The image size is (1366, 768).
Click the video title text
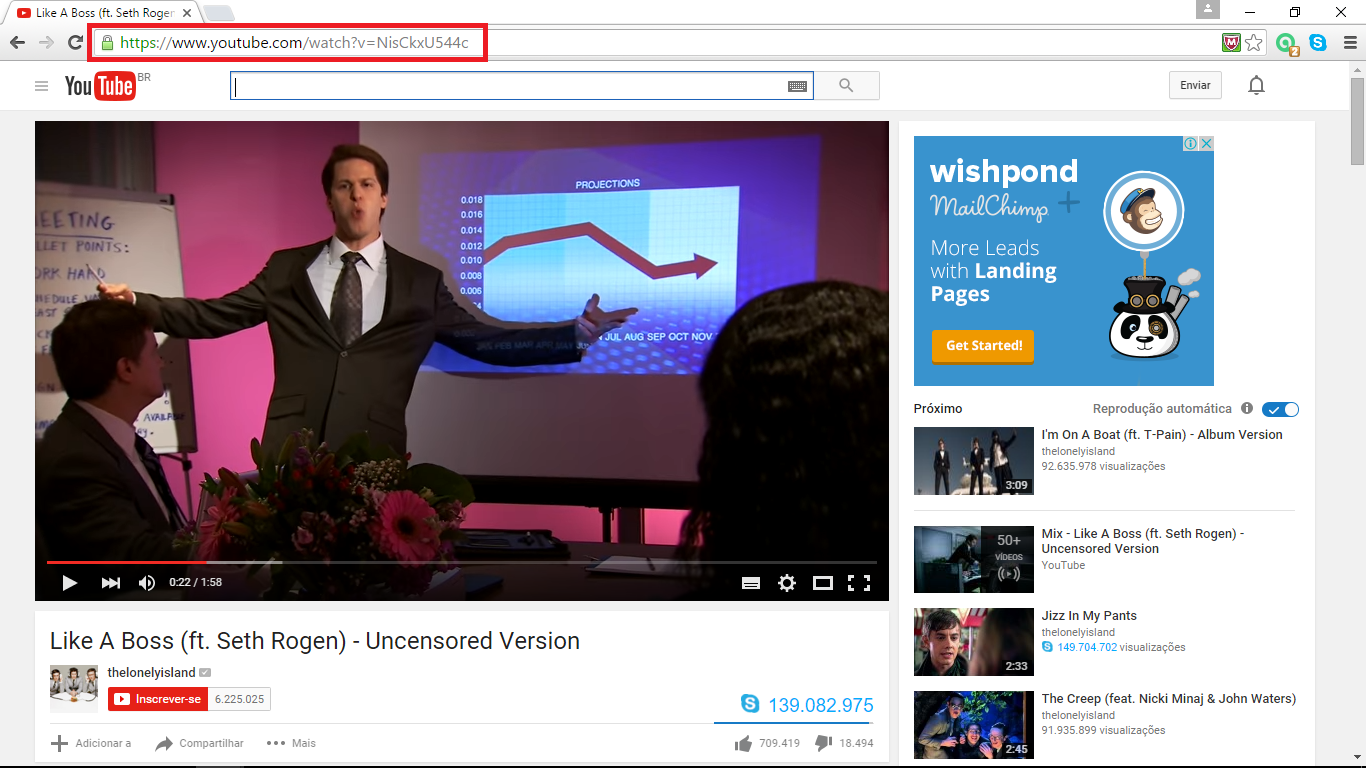click(x=315, y=641)
